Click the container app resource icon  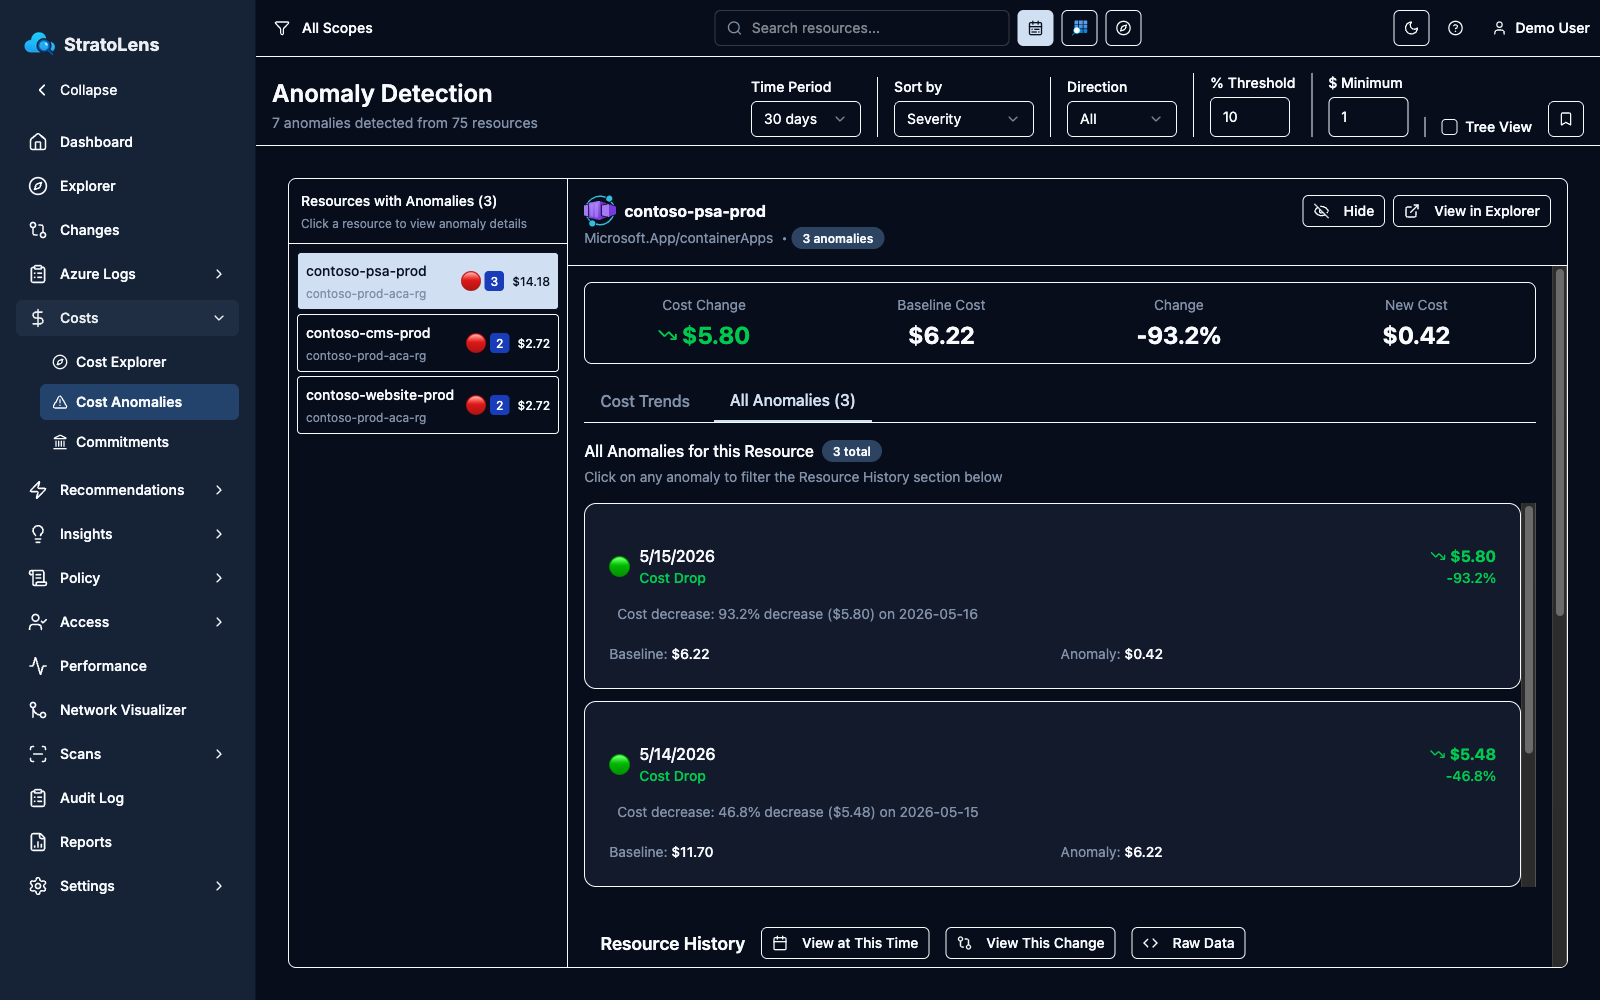point(600,210)
